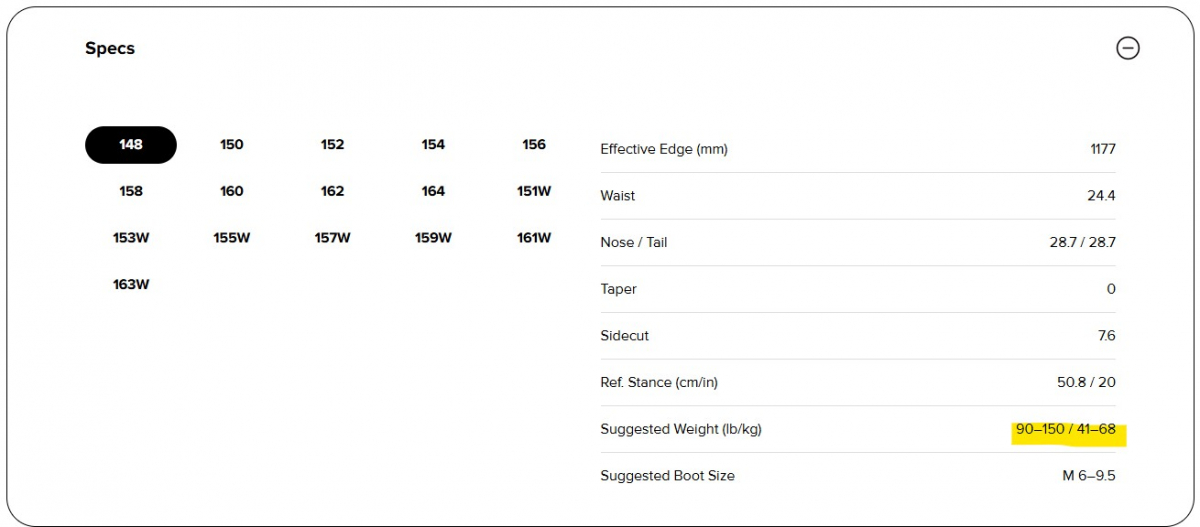Select the 163W wide size
This screenshot has width=1200, height=527.
coord(131,285)
